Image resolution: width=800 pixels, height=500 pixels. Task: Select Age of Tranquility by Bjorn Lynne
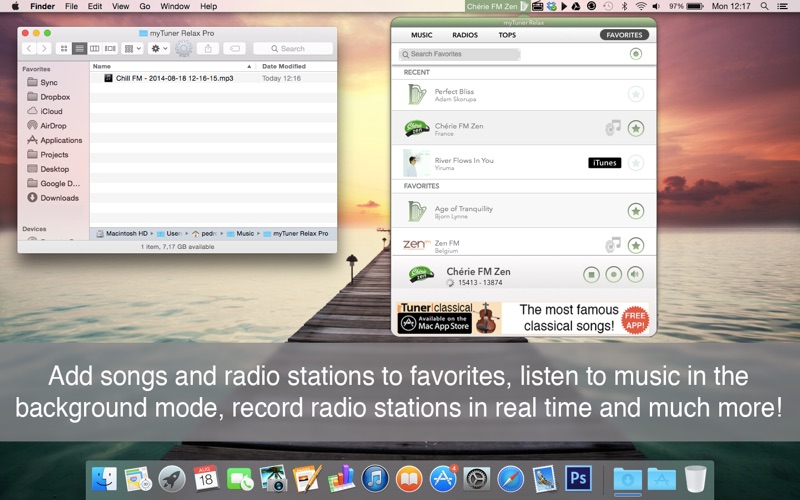[x=523, y=211]
